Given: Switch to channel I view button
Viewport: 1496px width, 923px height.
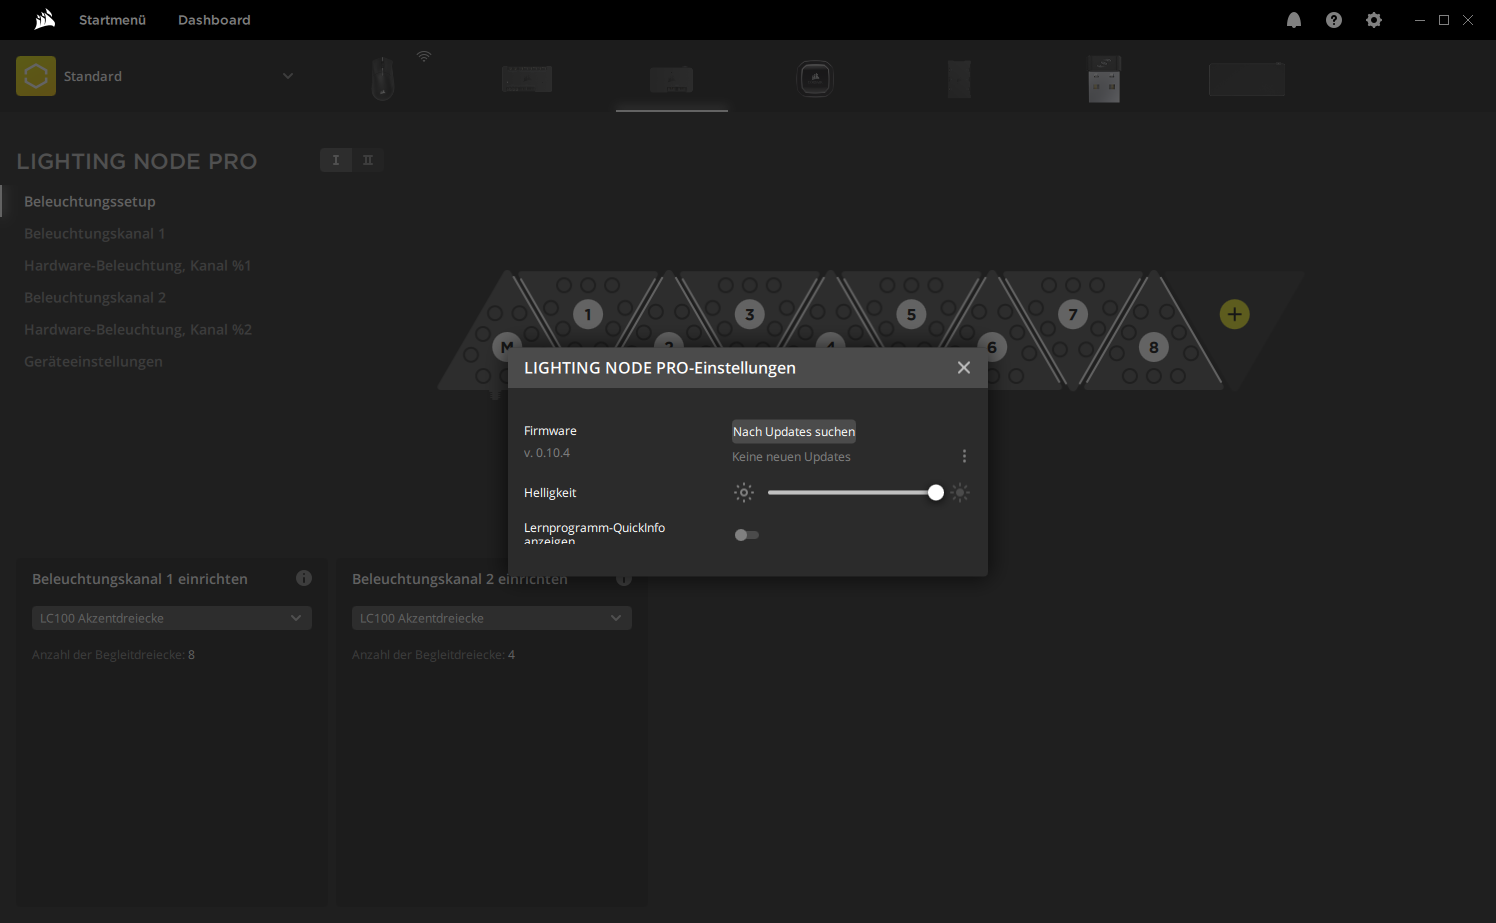Looking at the screenshot, I should (x=336, y=160).
